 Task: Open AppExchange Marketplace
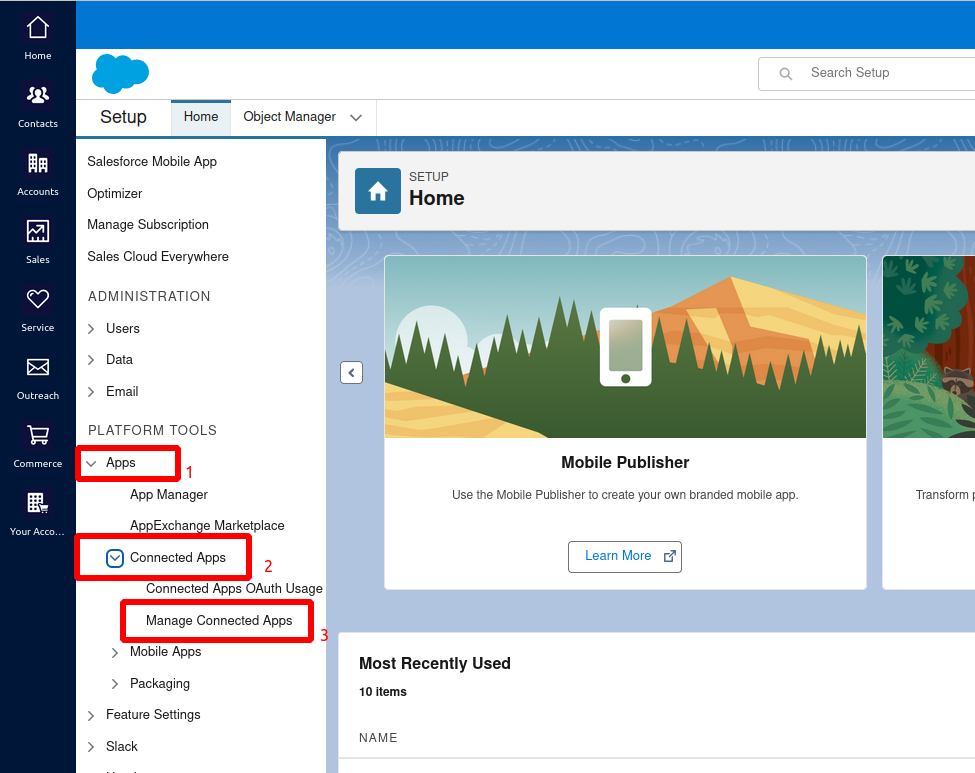(207, 525)
